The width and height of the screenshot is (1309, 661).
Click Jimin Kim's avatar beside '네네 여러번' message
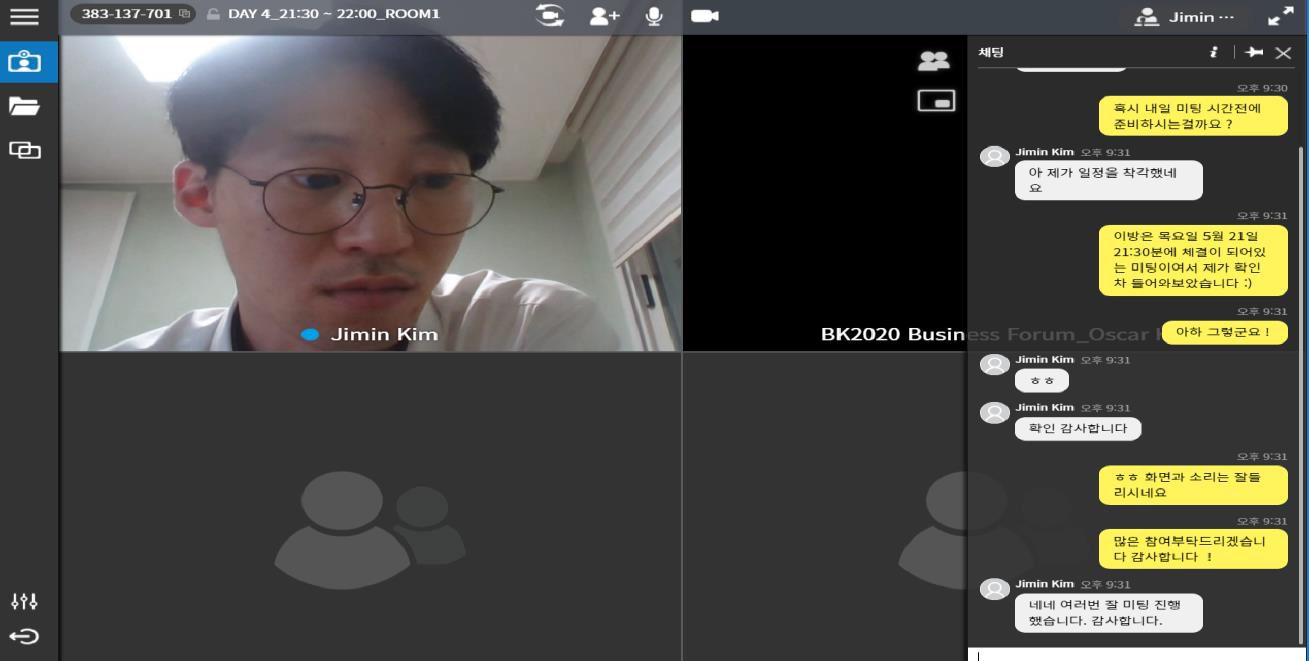pyautogui.click(x=994, y=589)
